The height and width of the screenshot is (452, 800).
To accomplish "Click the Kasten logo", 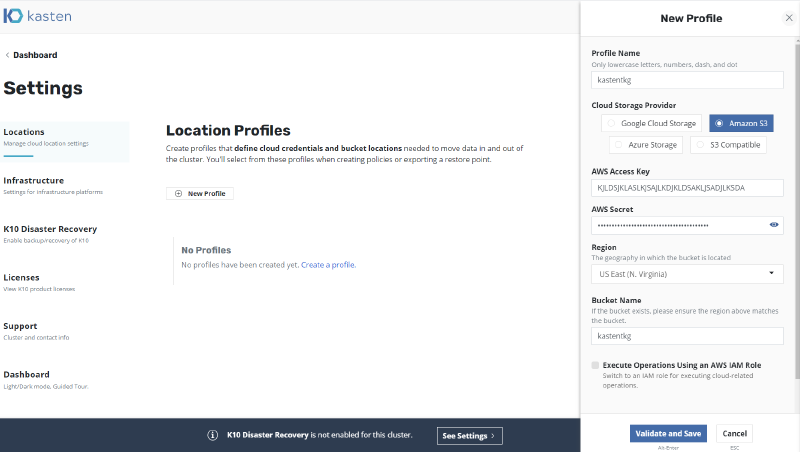I will point(37,16).
